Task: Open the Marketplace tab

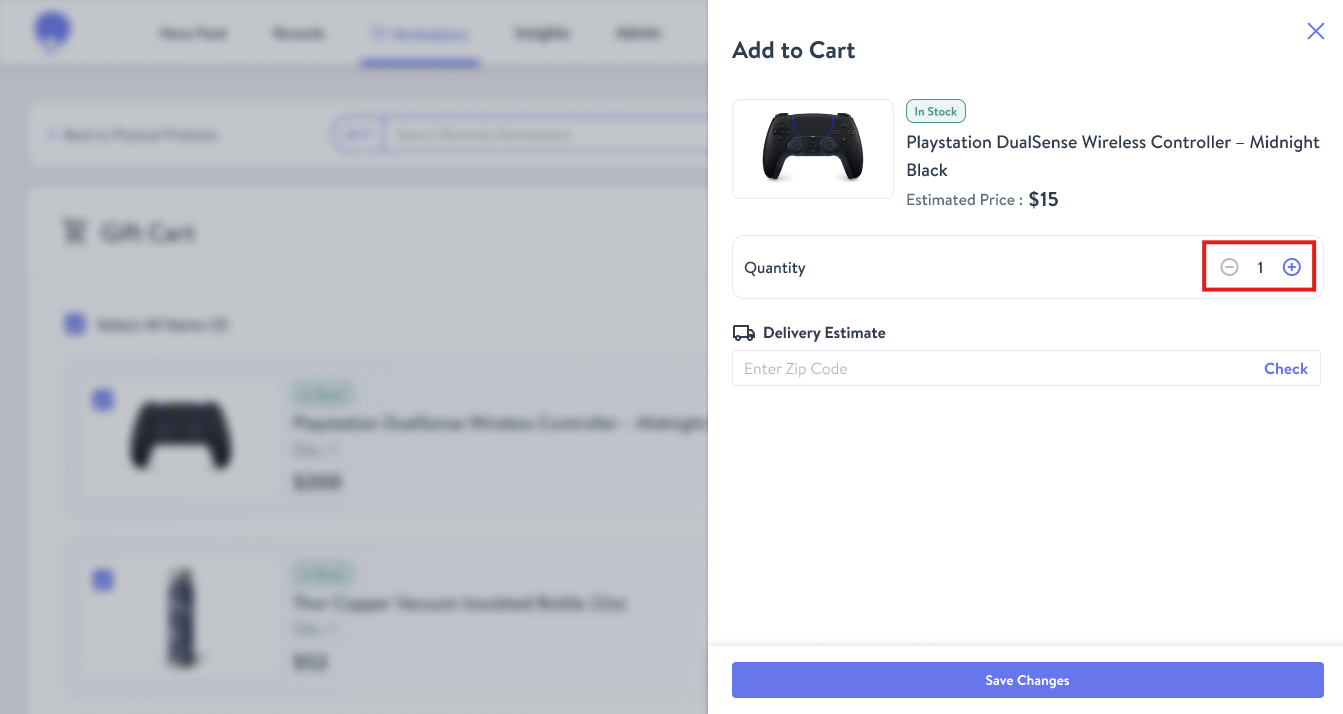Action: 420,34
